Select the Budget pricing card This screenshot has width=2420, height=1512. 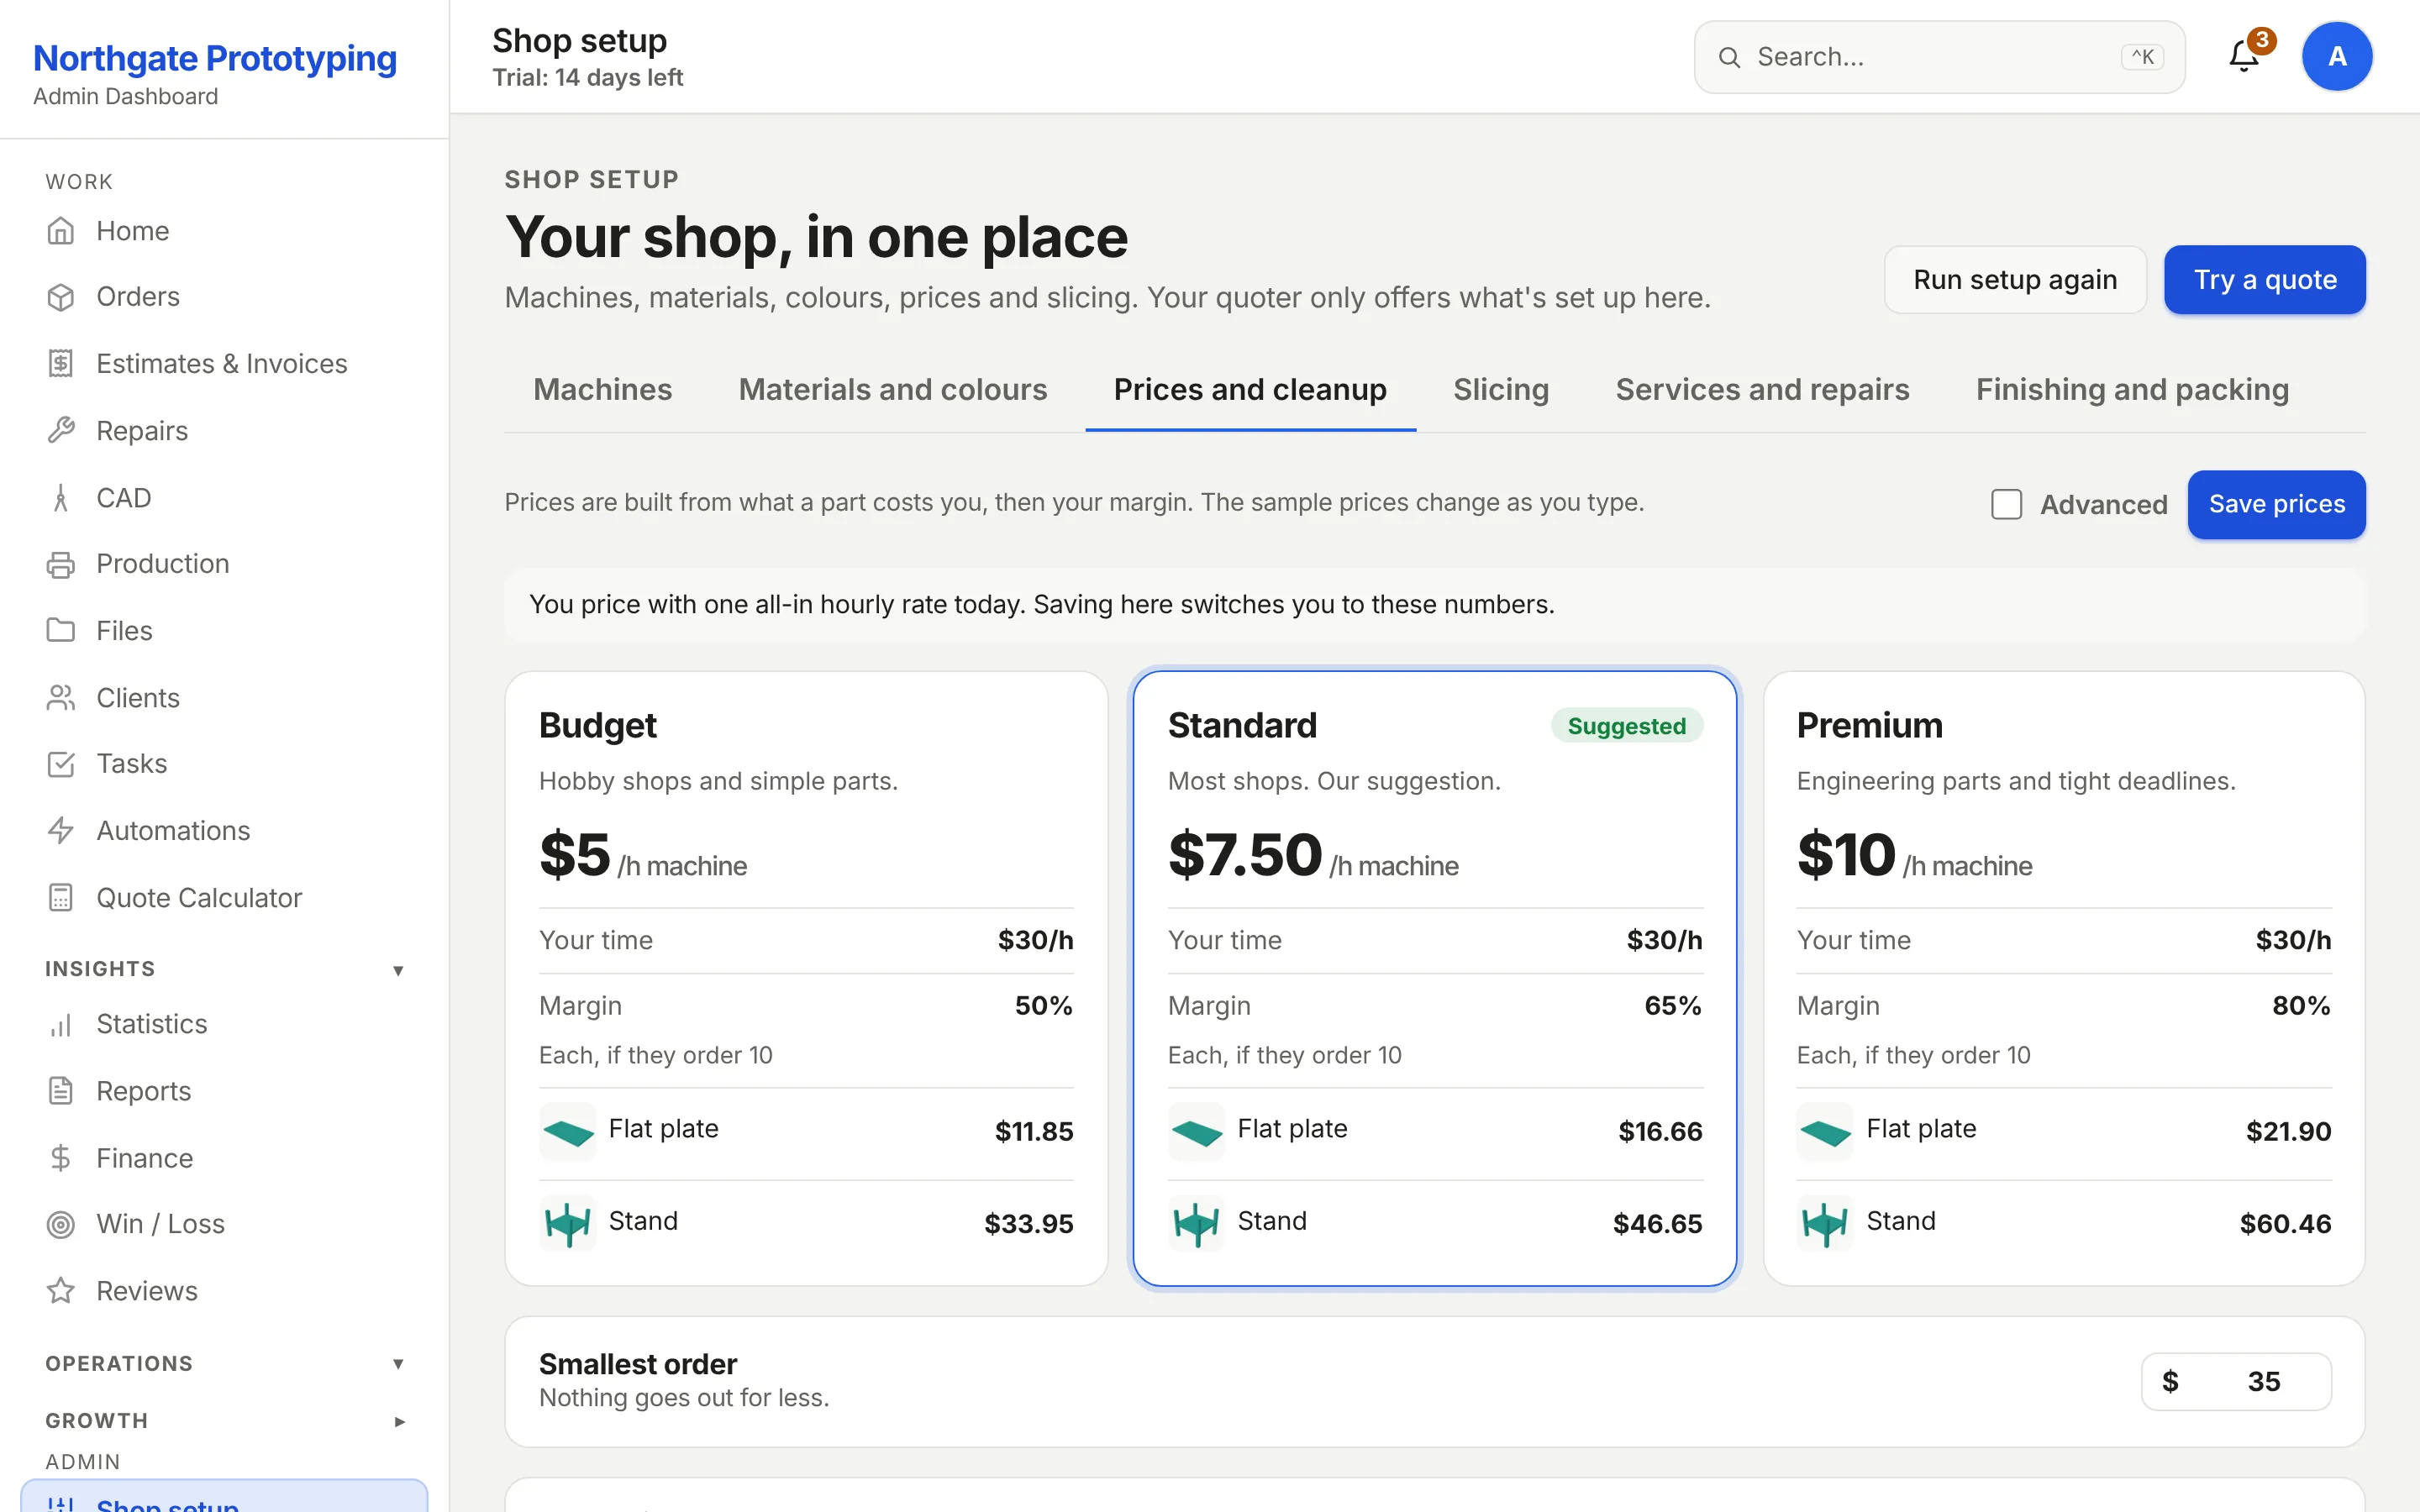tap(806, 978)
